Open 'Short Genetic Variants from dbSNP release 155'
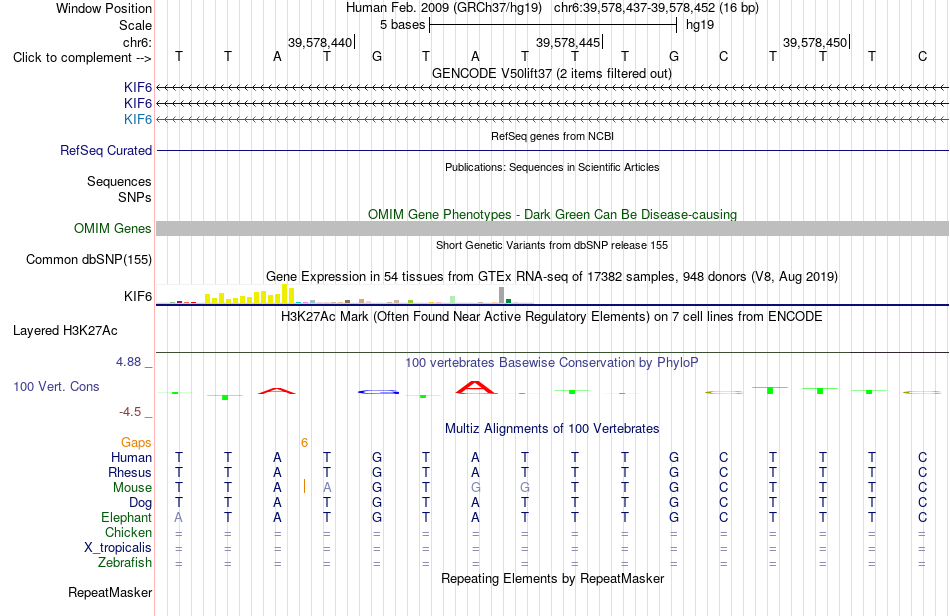Viewport: 950px width, 616px height. click(552, 245)
